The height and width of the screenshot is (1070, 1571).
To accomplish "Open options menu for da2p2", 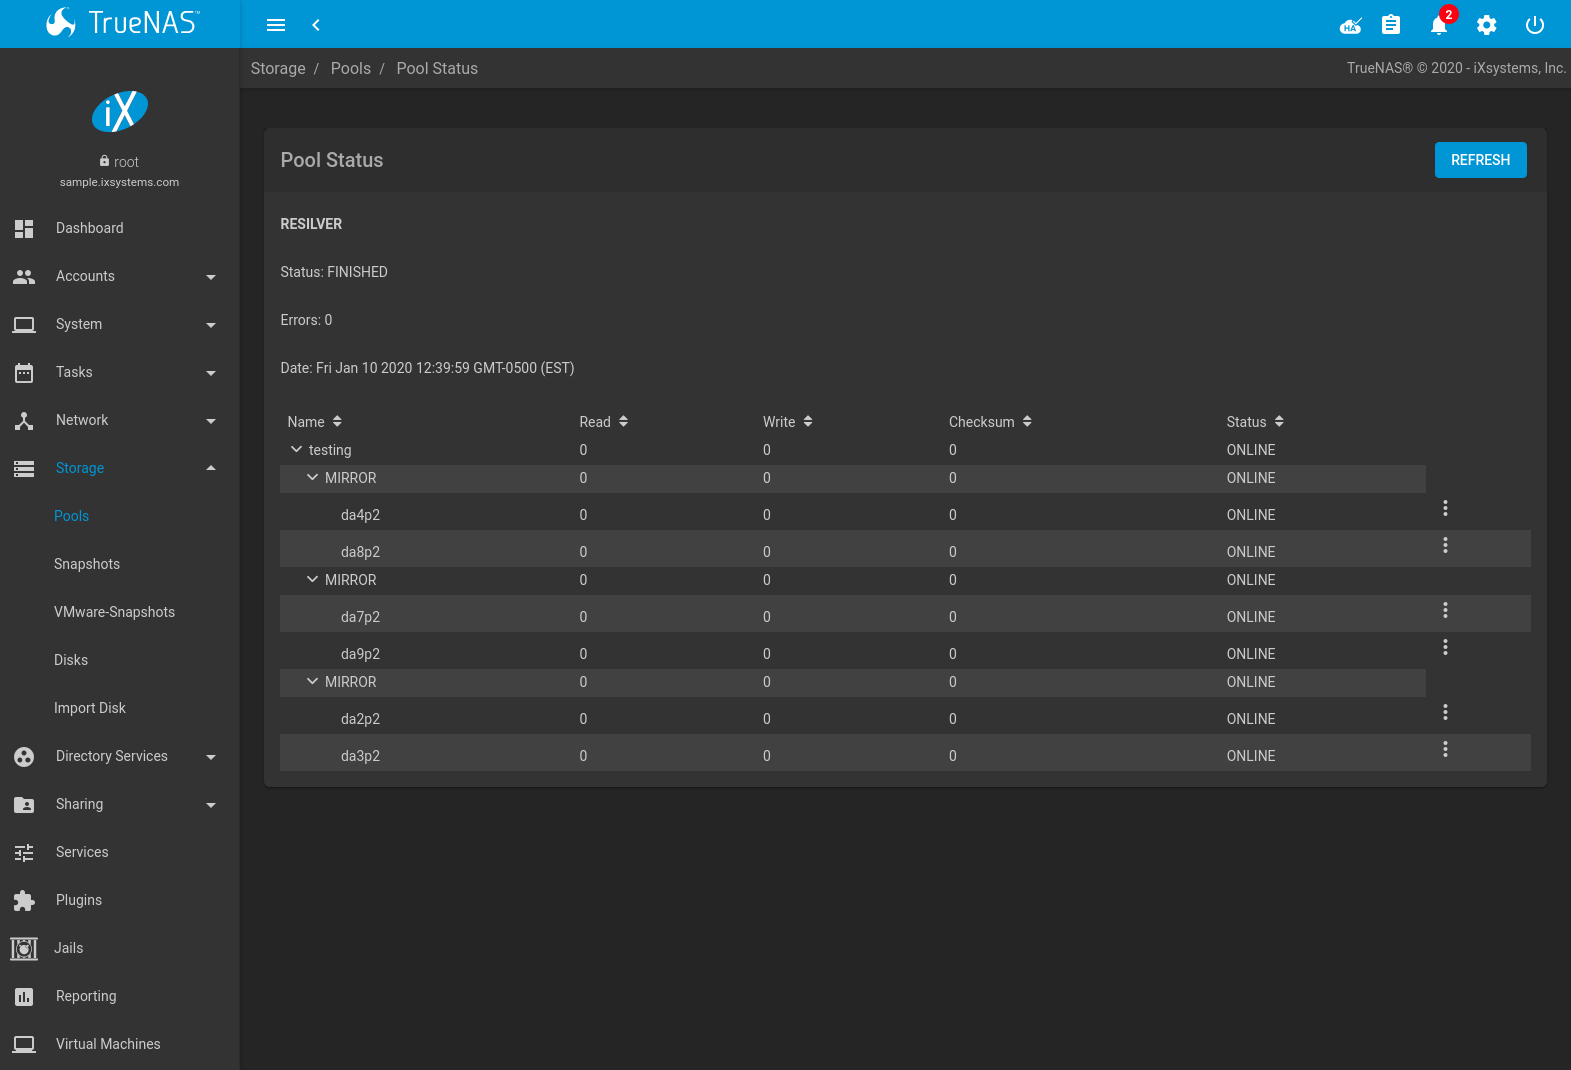I will (1445, 712).
